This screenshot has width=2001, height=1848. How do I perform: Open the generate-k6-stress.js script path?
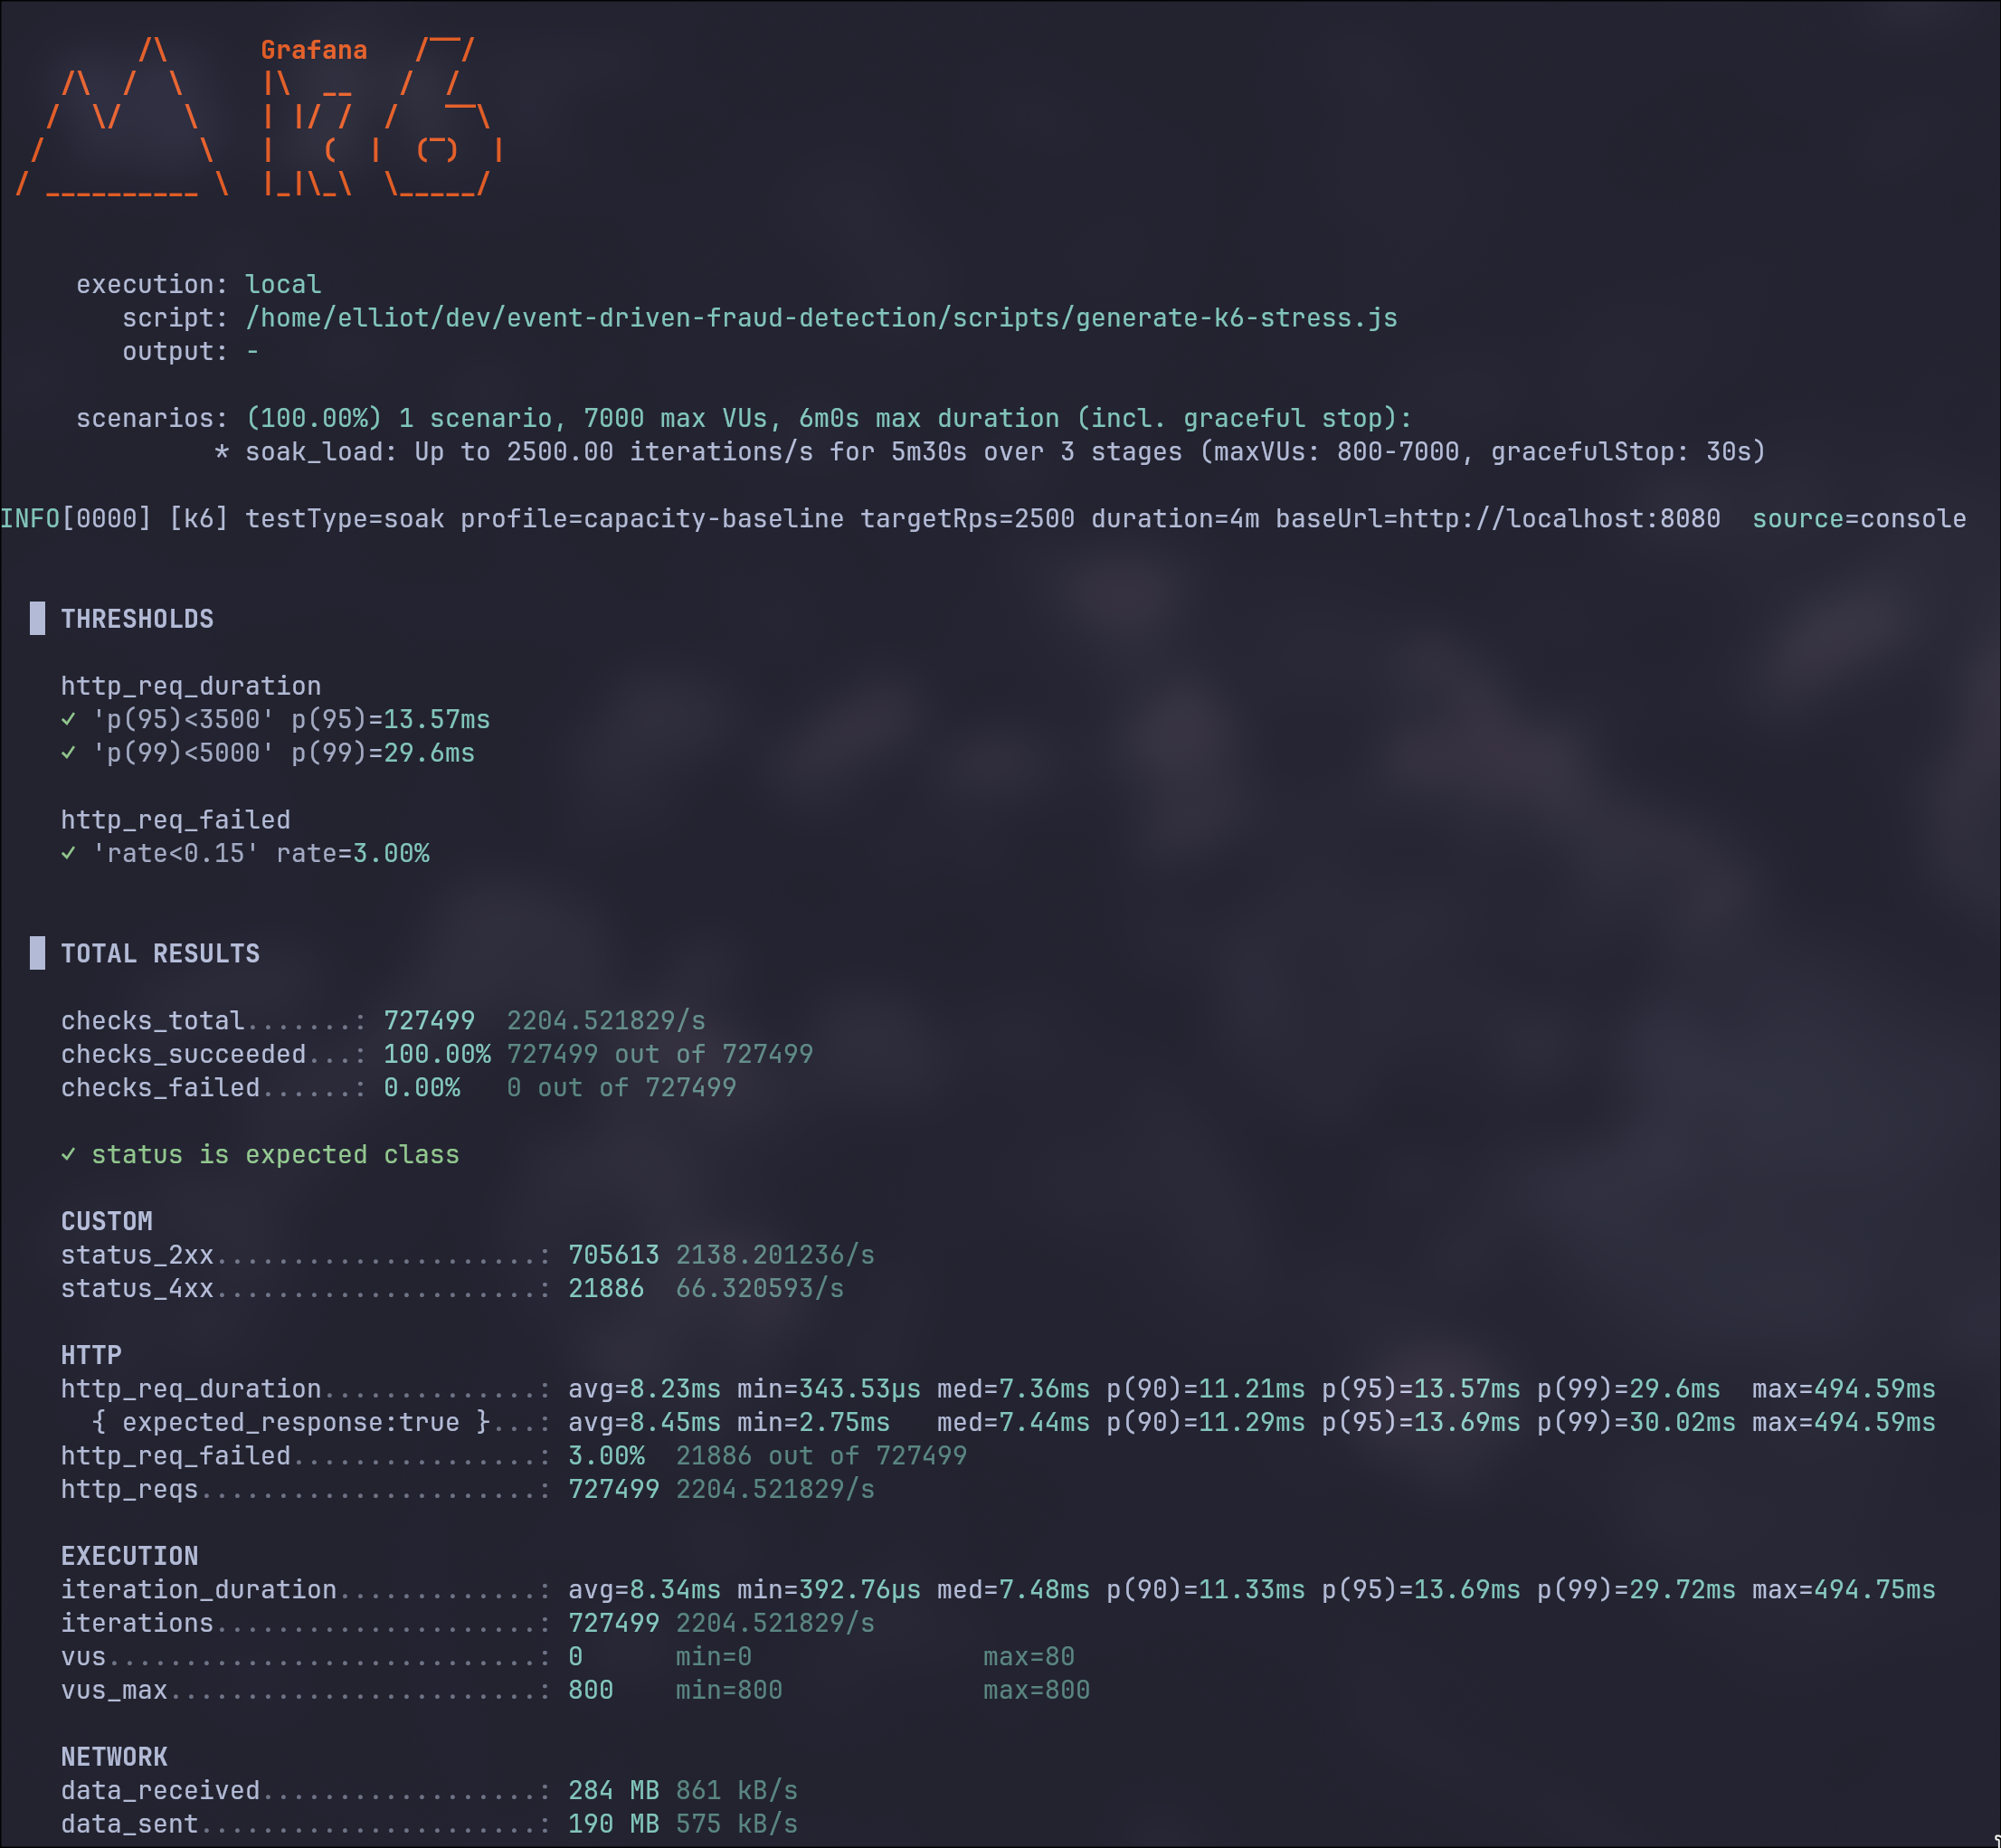tap(820, 317)
